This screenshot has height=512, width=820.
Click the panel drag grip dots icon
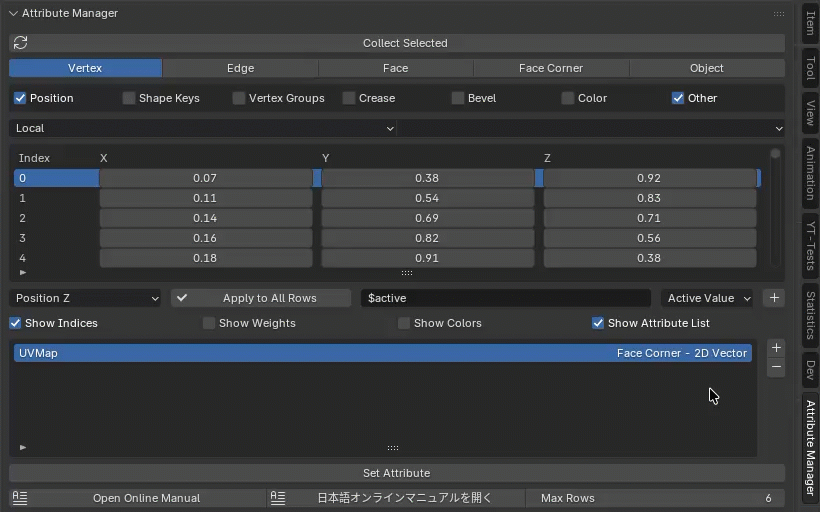[x=778, y=14]
